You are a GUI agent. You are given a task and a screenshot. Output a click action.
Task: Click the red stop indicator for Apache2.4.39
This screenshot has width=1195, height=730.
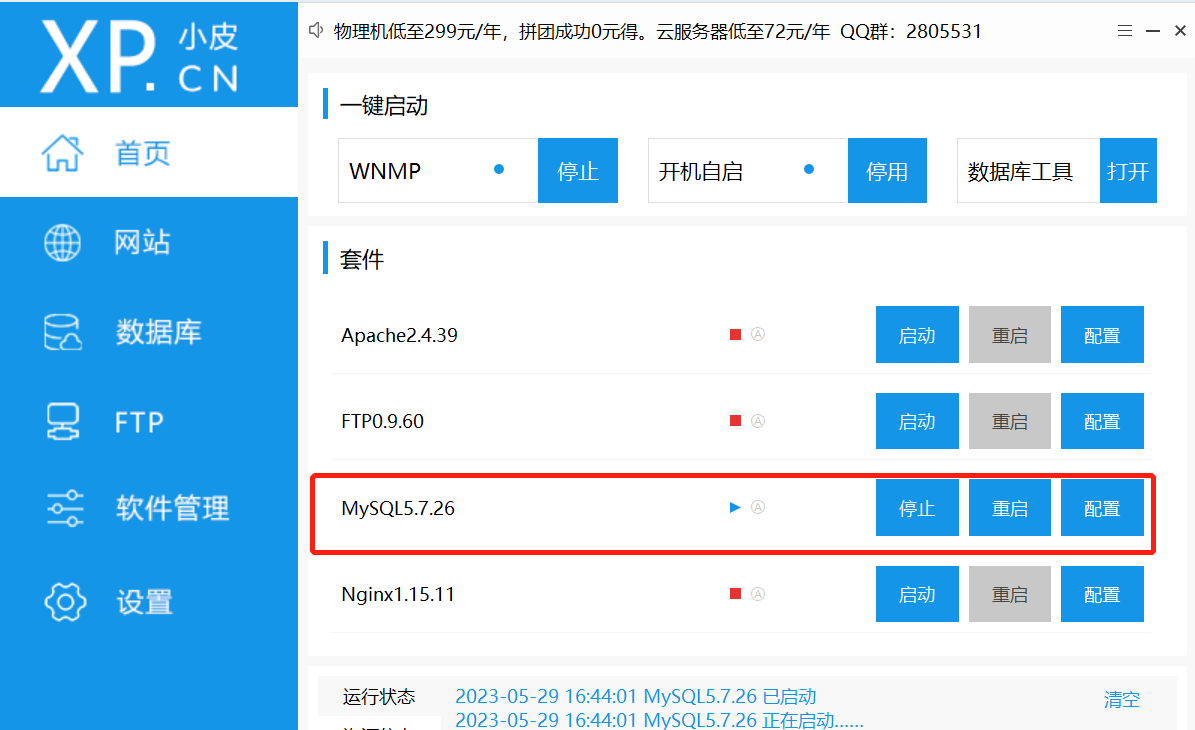(735, 335)
